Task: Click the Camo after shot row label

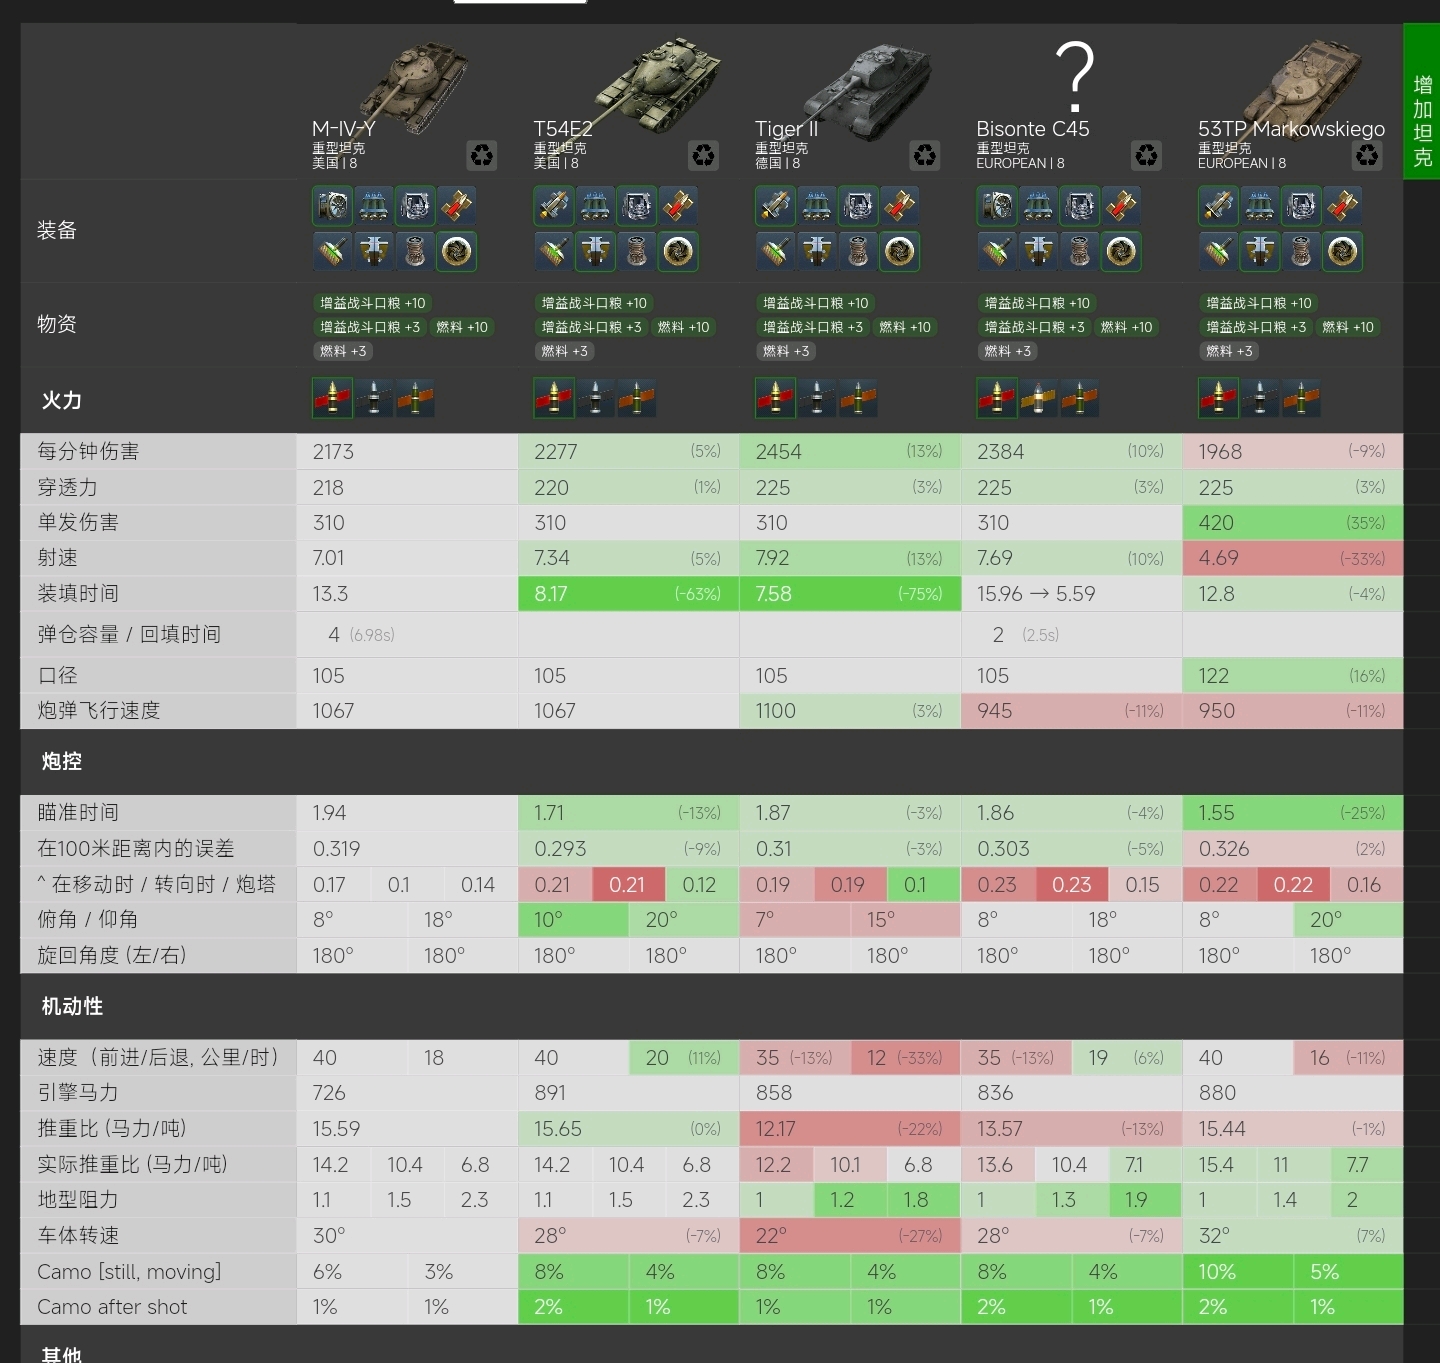Action: [112, 1307]
